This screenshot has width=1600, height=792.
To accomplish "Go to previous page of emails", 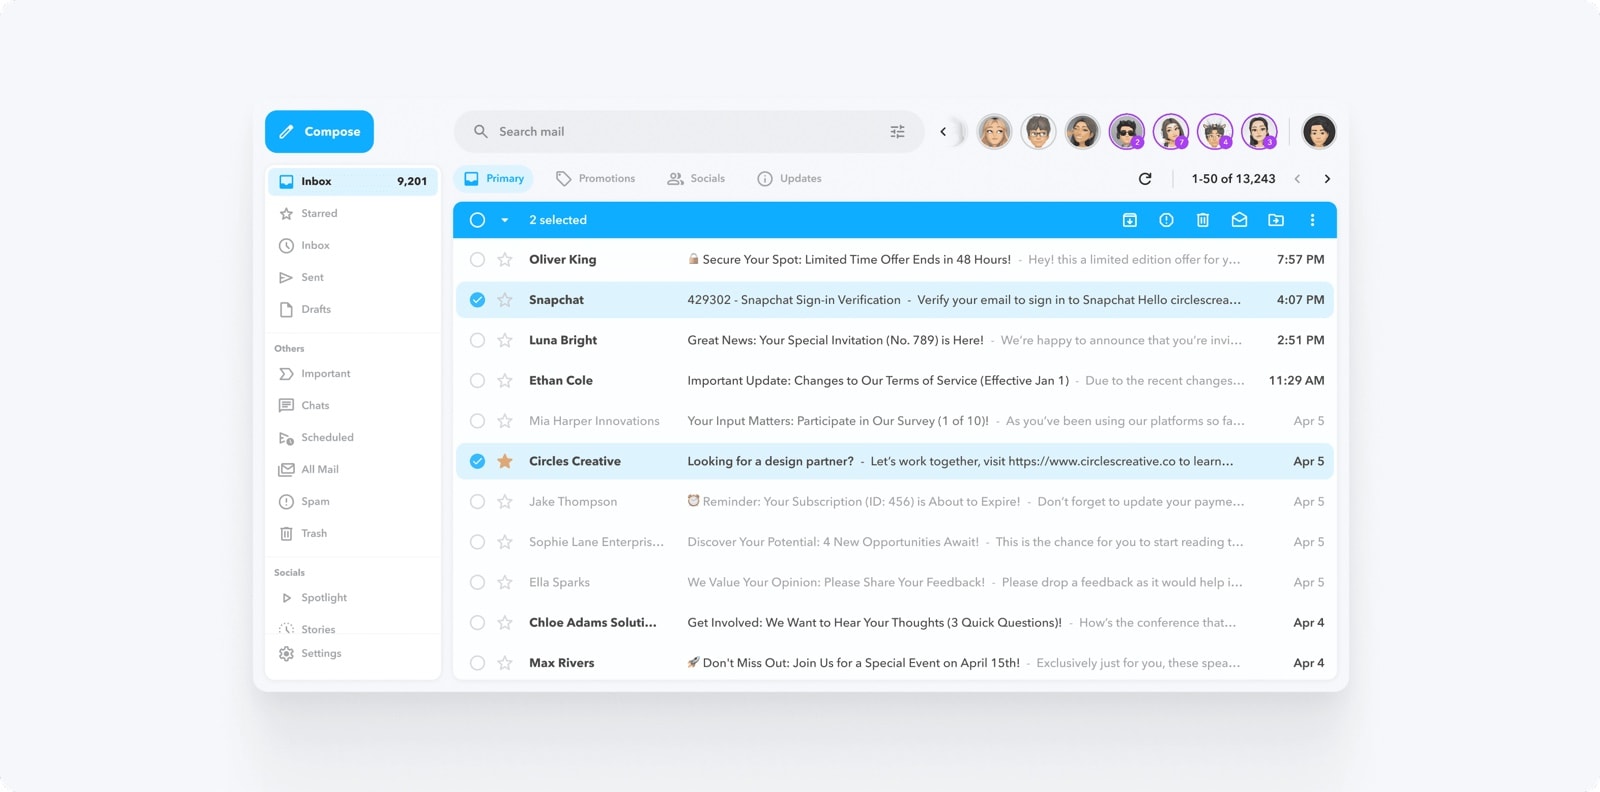I will click(x=1297, y=179).
